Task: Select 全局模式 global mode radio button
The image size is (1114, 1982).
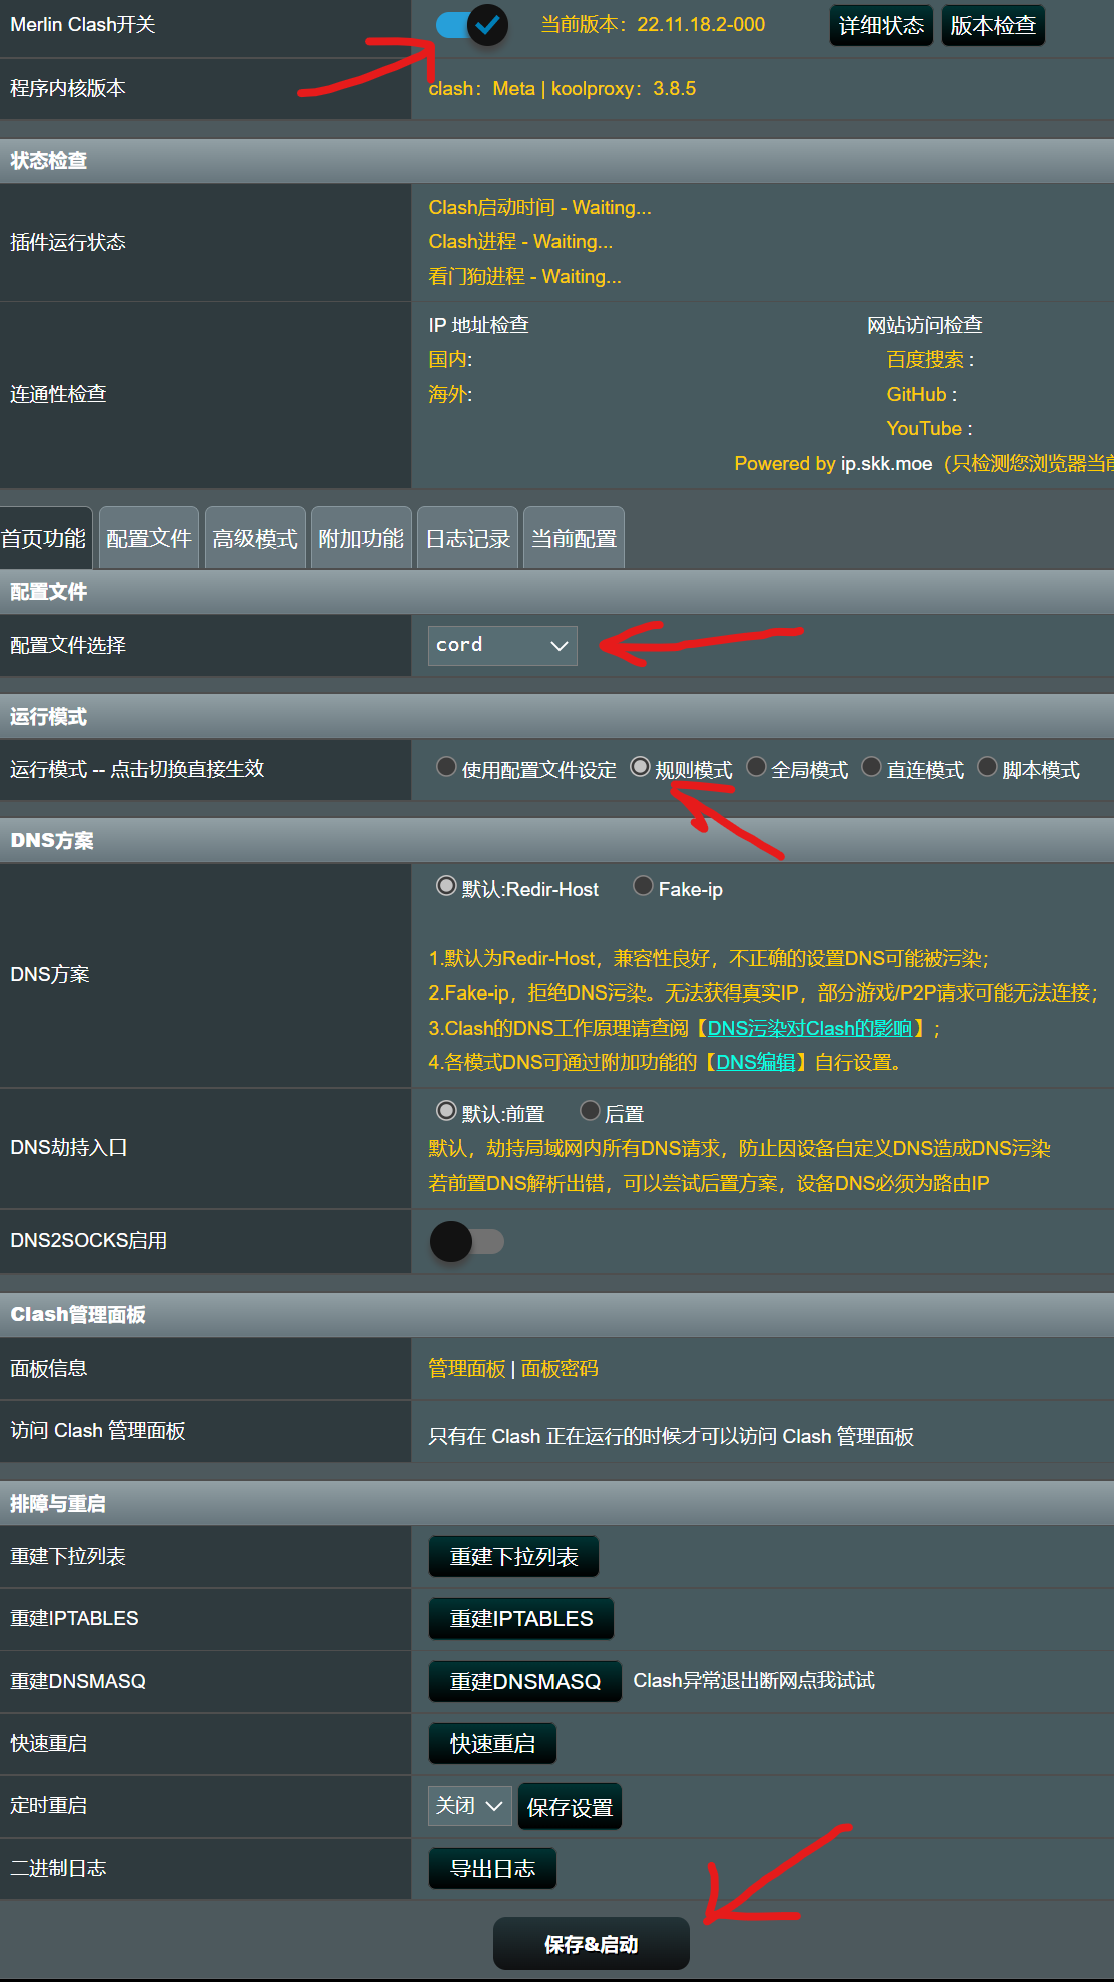Action: pyautogui.click(x=757, y=768)
